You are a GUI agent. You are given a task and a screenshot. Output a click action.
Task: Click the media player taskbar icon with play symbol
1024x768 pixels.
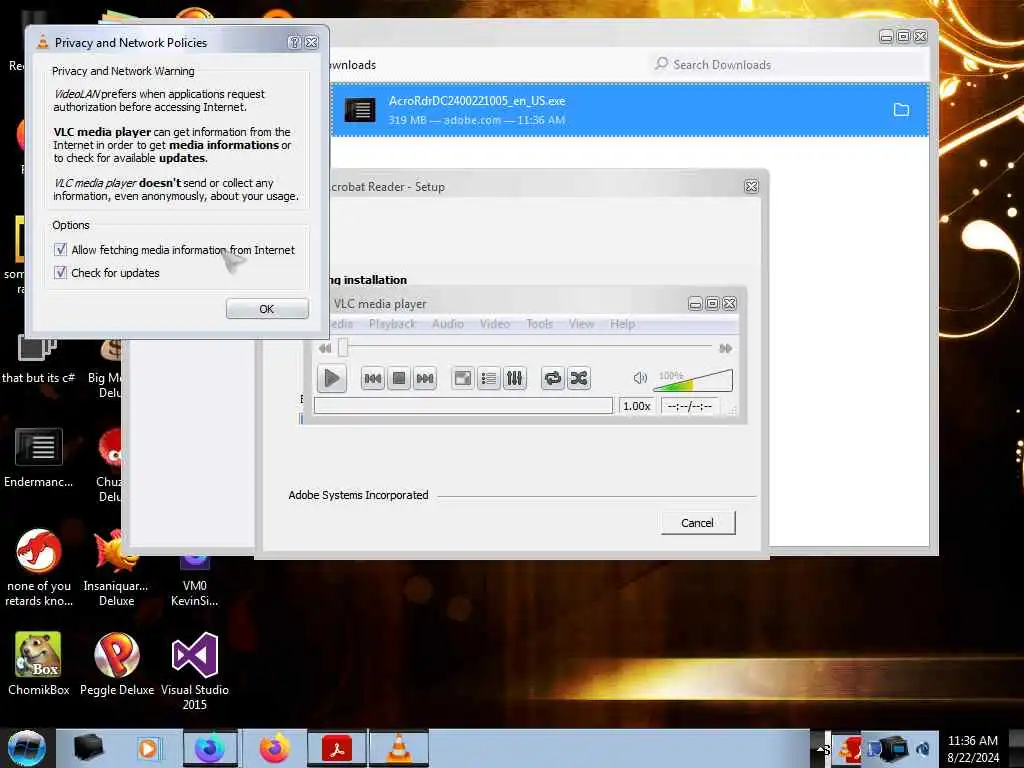point(148,748)
